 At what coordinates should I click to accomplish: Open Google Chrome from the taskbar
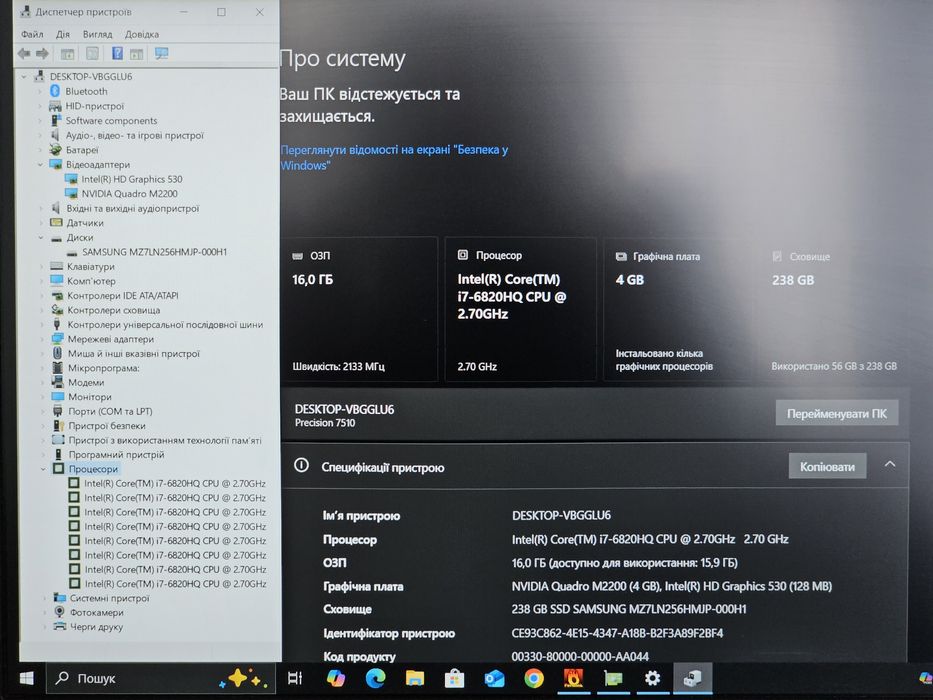click(x=534, y=678)
